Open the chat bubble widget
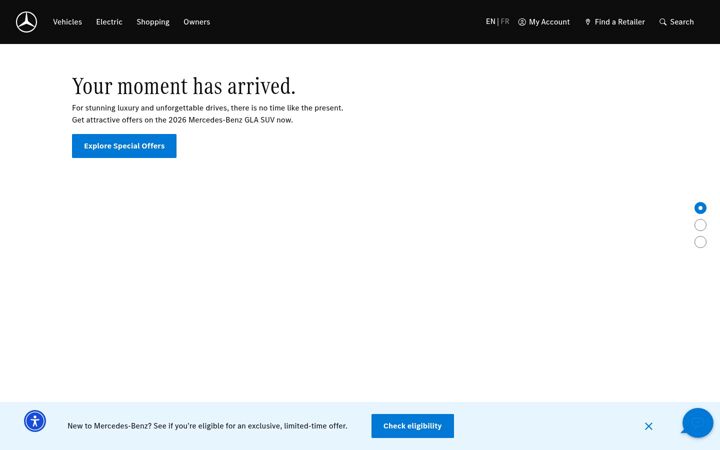Viewport: 720px width, 450px height. 698,423
